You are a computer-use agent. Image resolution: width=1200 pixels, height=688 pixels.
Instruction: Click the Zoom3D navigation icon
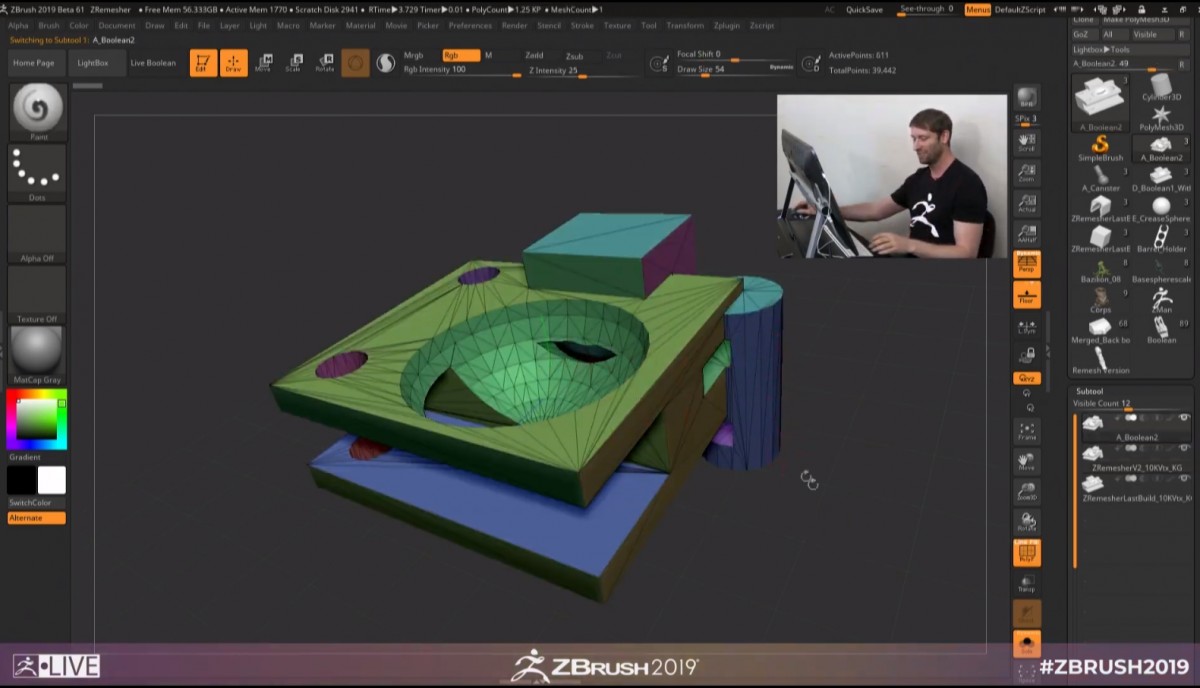pyautogui.click(x=1027, y=491)
